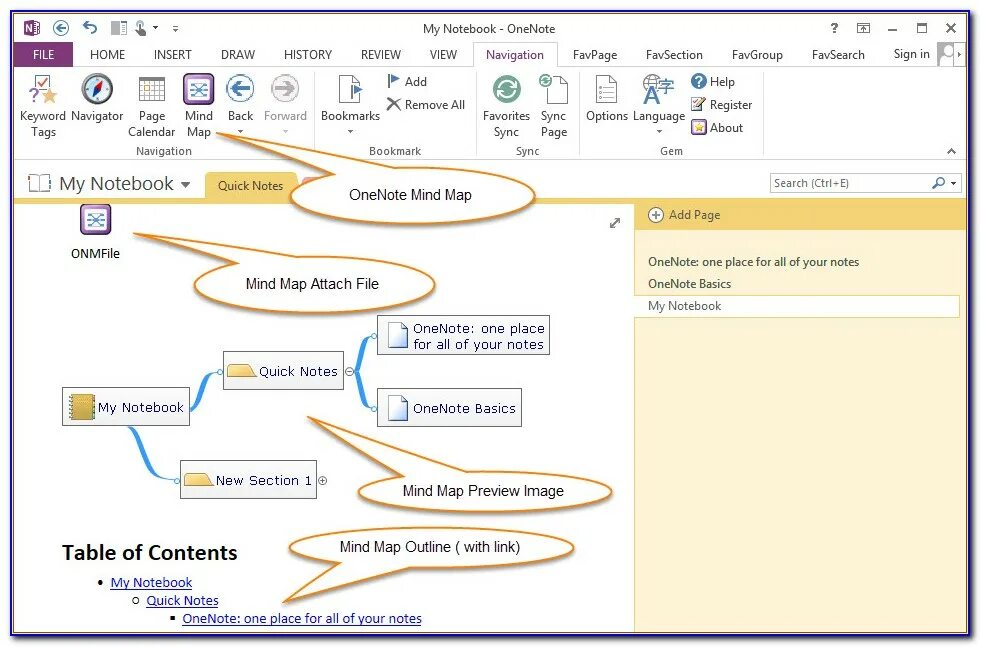Collapse Quick Notes mind map node
981x647 pixels.
point(350,372)
